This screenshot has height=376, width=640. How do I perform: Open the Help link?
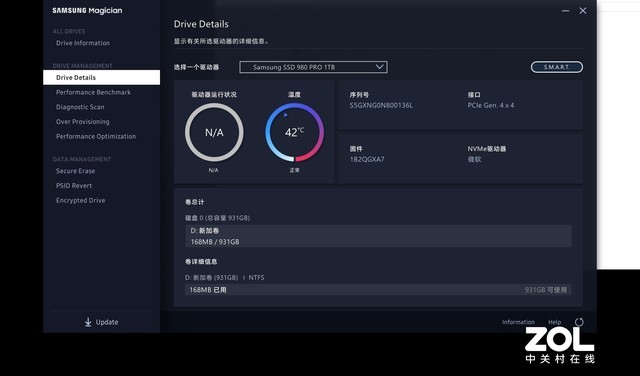554,322
